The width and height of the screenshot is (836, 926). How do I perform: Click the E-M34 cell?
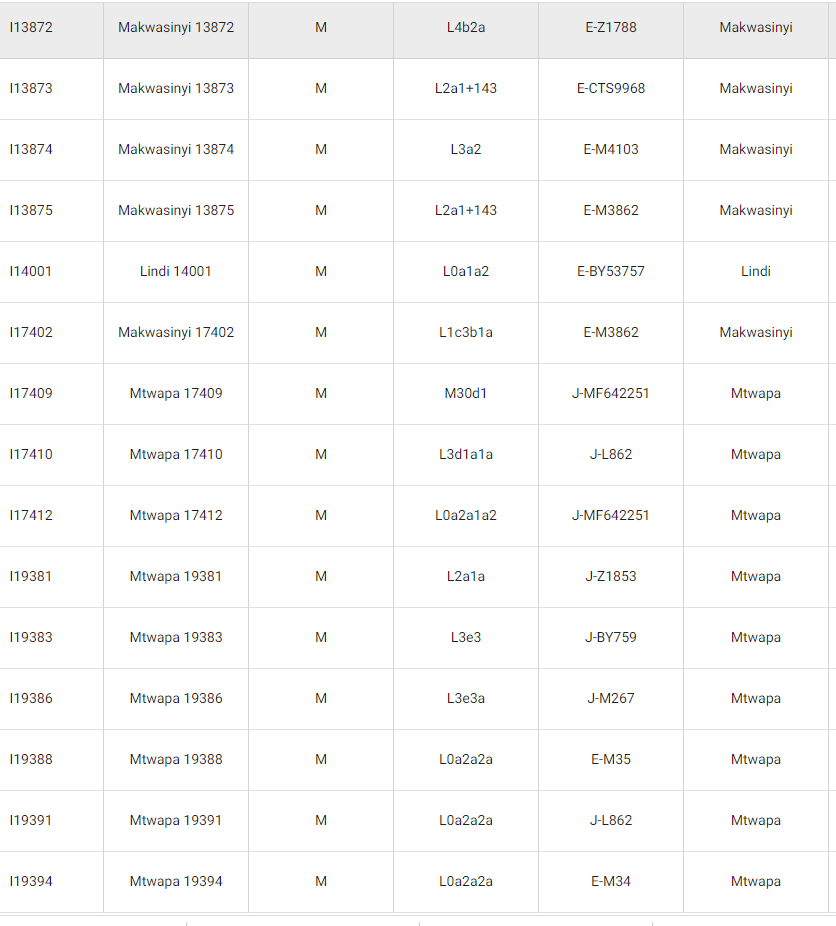(x=611, y=882)
